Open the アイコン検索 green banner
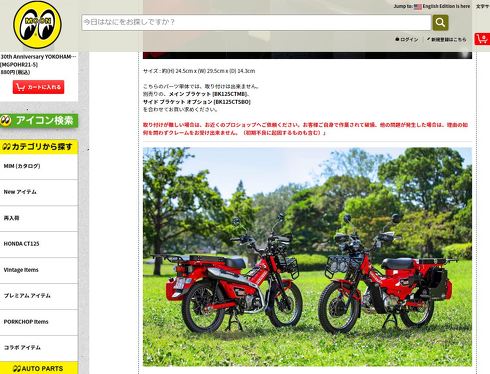The height and width of the screenshot is (374, 490). point(39,121)
